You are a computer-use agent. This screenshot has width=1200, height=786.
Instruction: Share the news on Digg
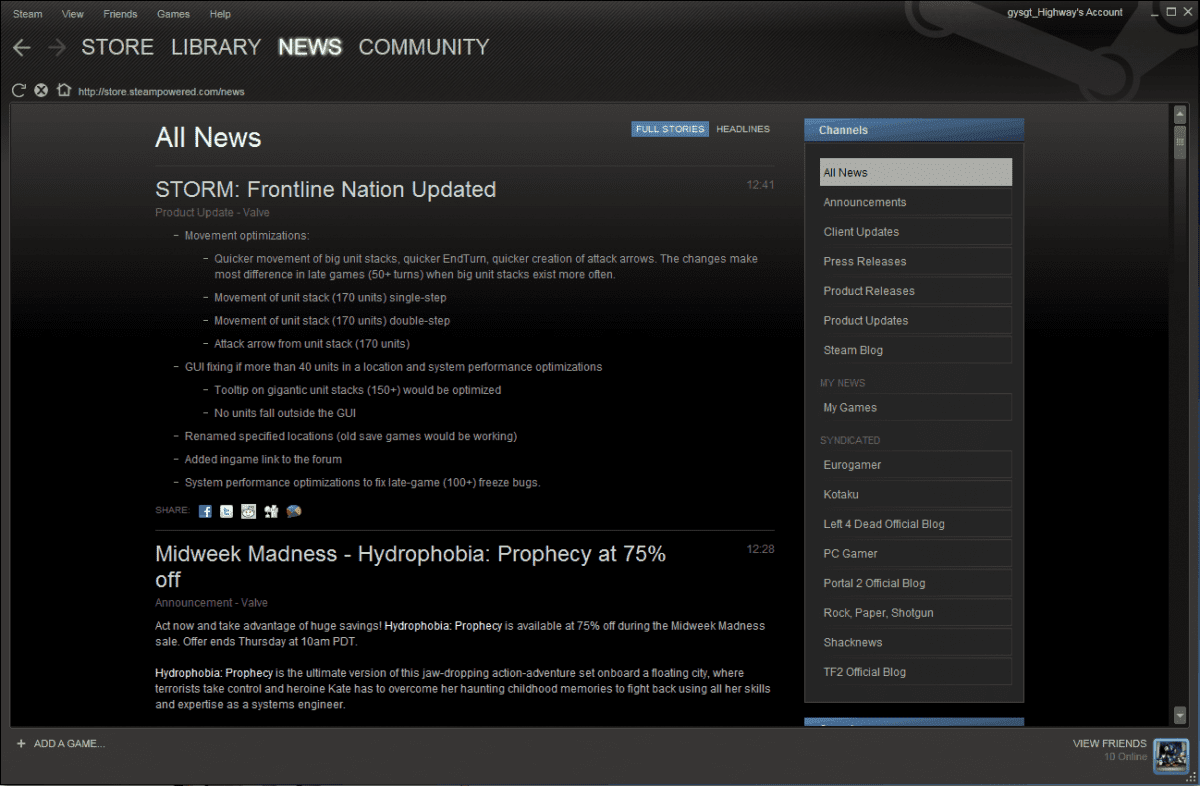click(271, 511)
